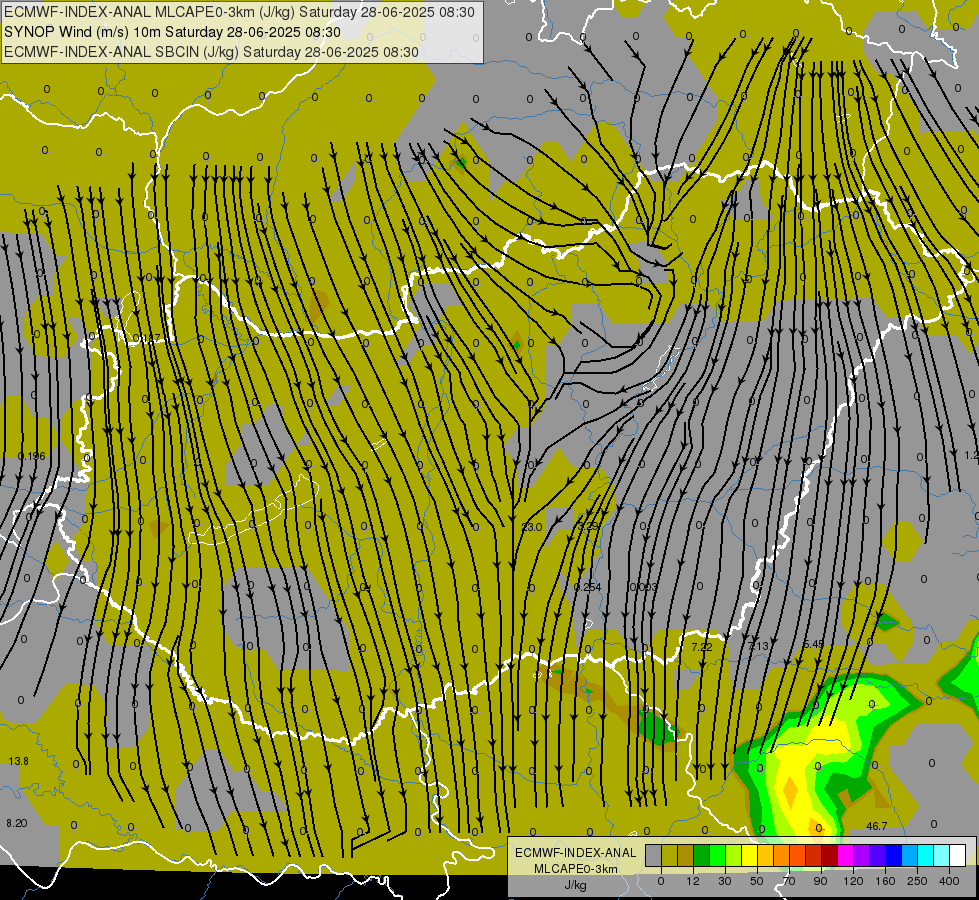Click legend scale value 70
The height and width of the screenshot is (900, 979).
point(789,881)
